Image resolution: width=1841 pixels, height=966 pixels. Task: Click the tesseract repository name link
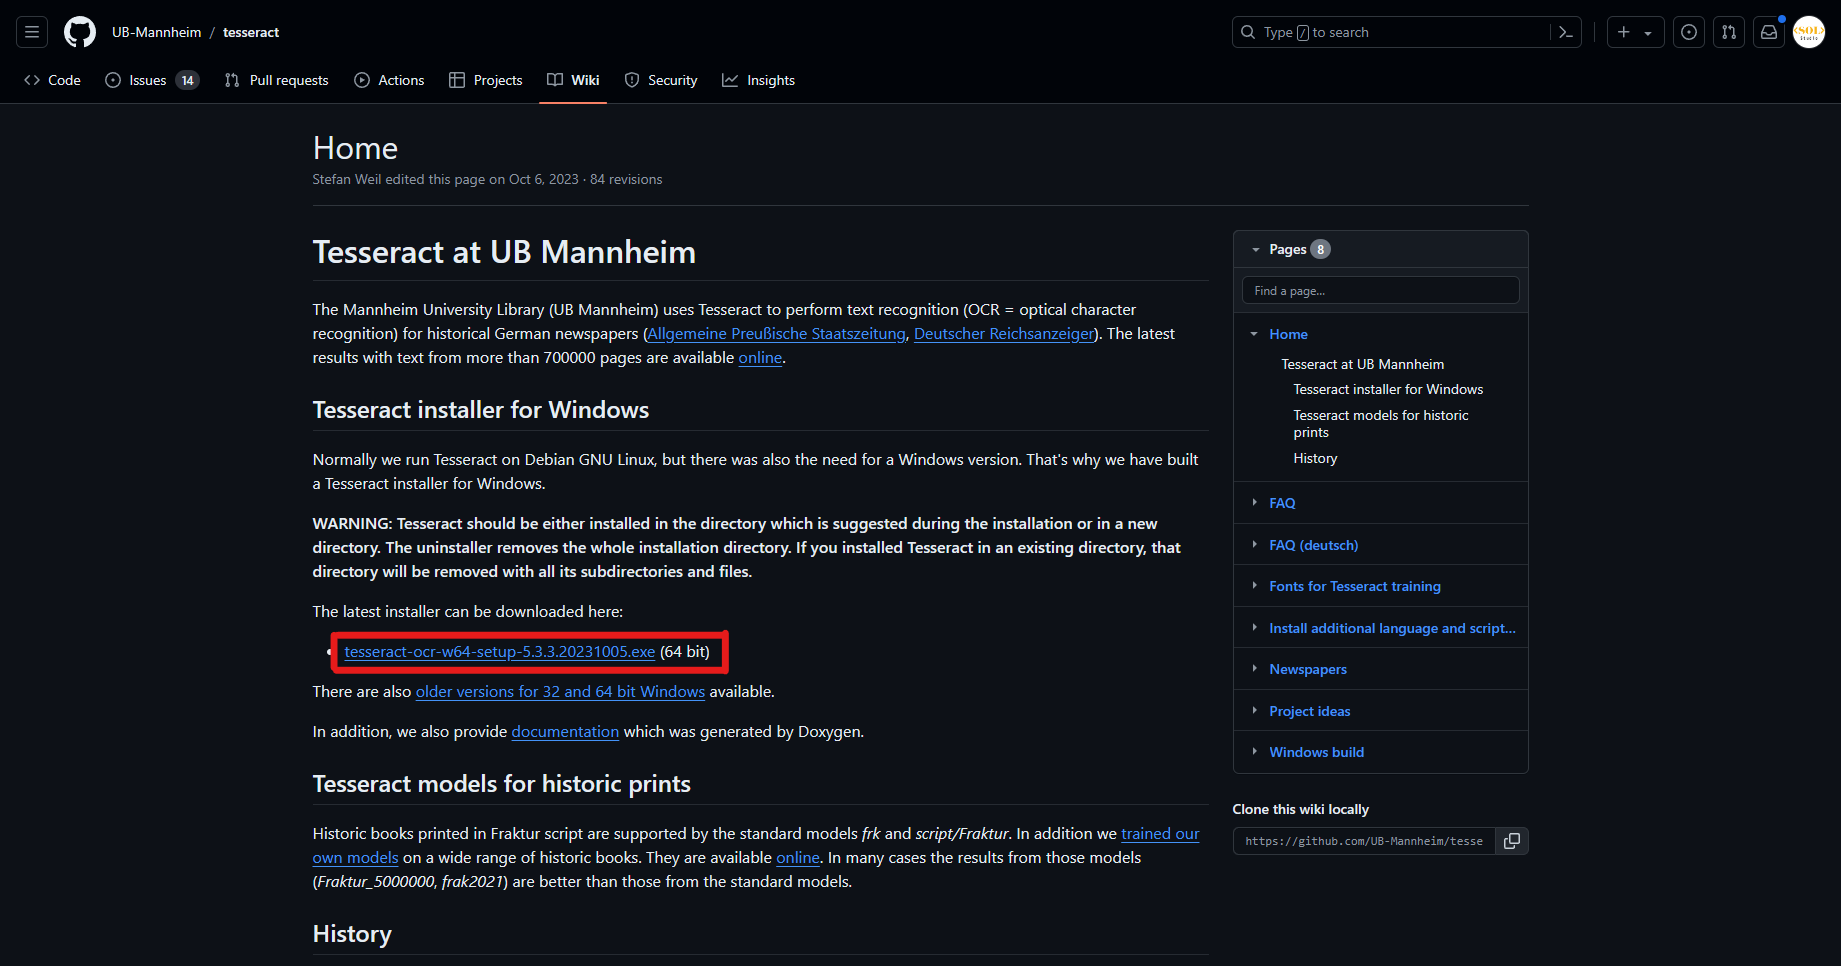click(251, 32)
